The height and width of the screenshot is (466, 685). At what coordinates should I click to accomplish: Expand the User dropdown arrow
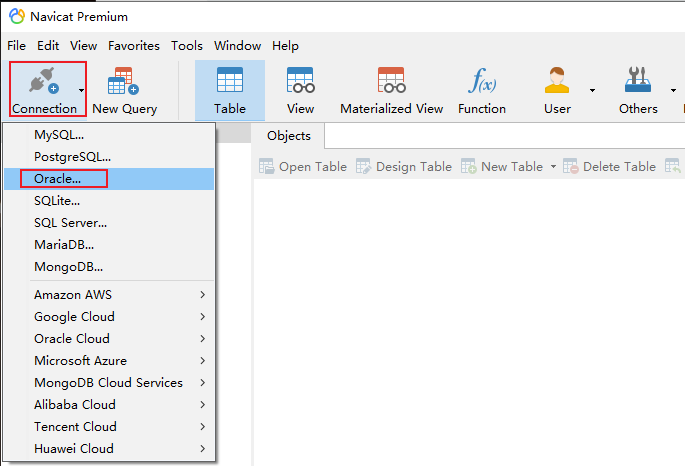592,90
